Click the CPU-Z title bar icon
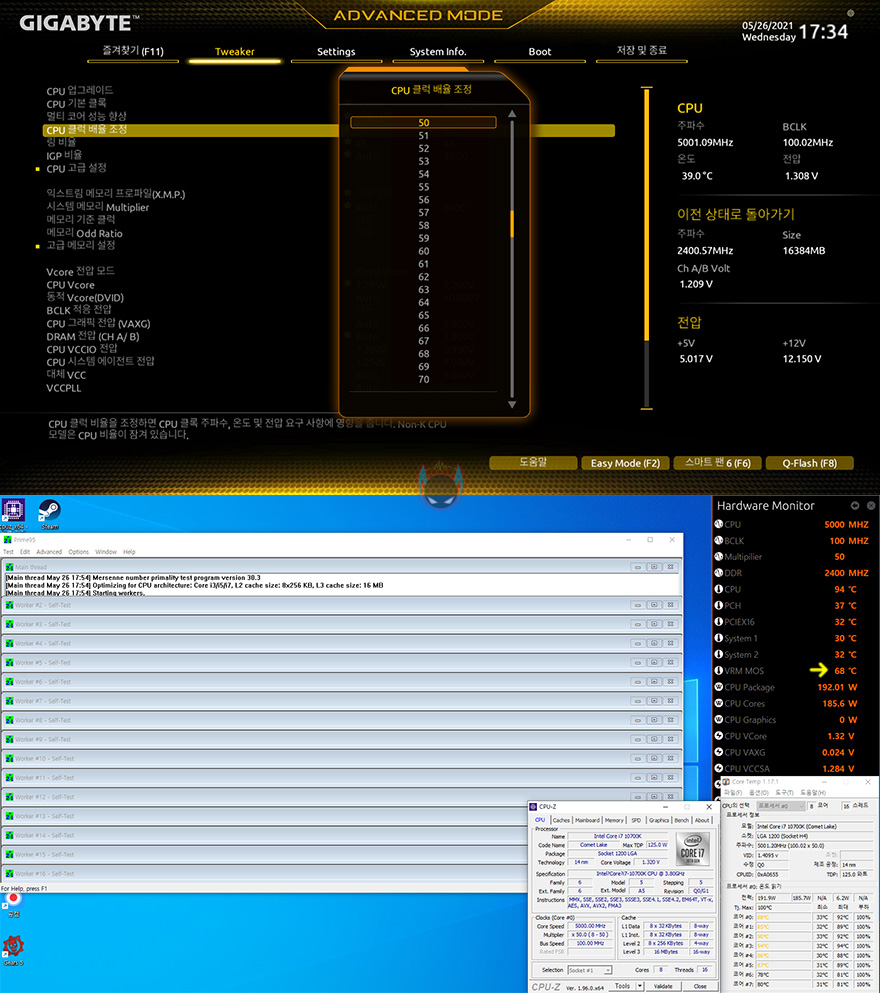Viewport: 880px width, 993px height. tap(533, 807)
